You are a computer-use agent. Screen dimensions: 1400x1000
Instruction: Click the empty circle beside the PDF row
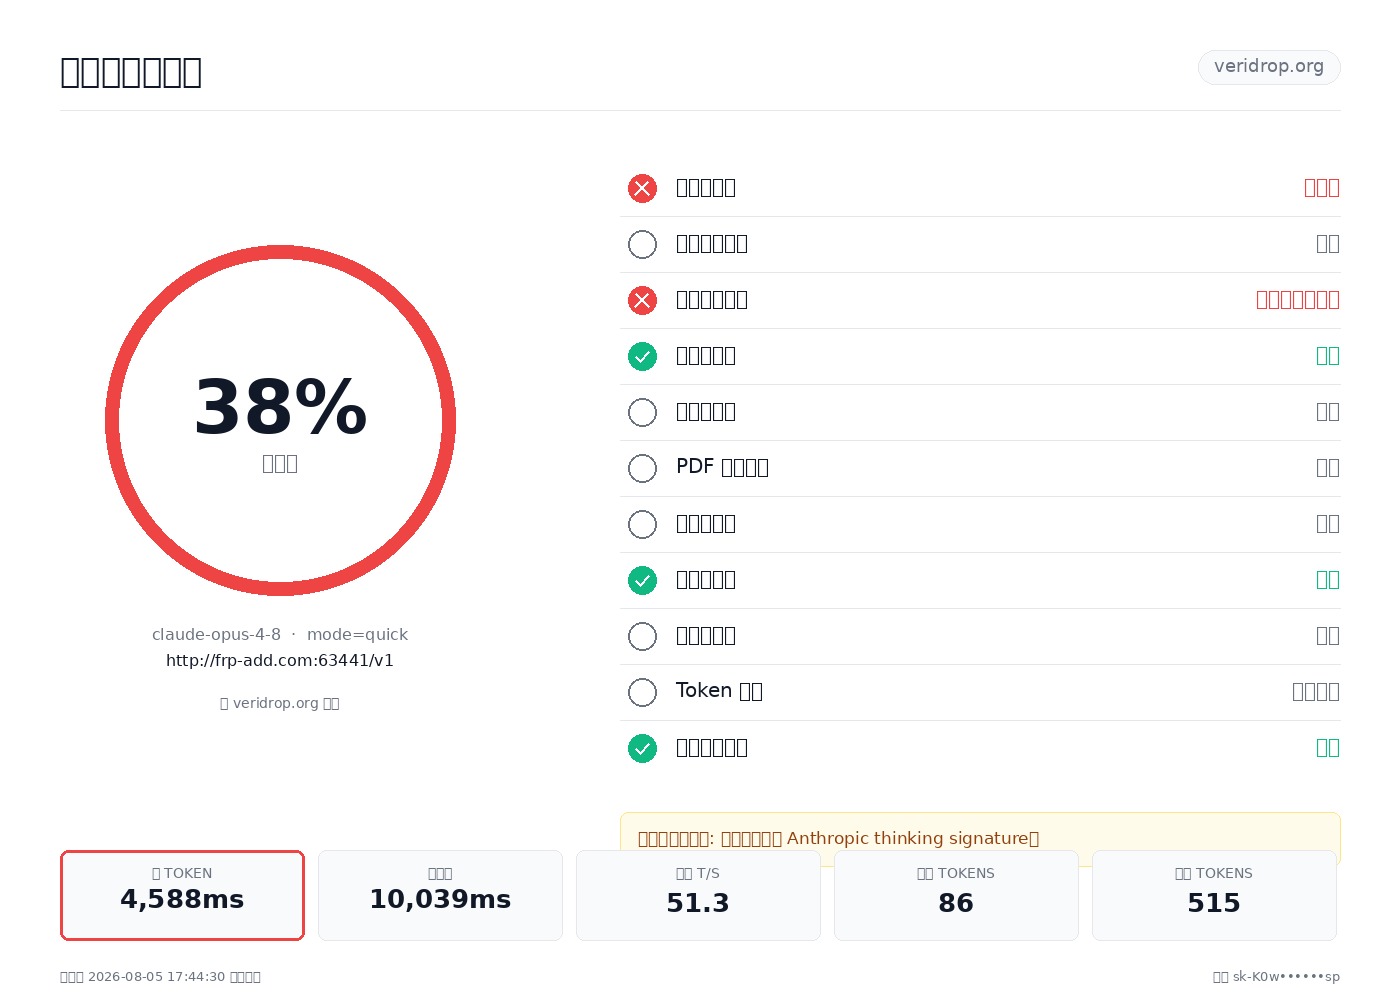point(642,468)
